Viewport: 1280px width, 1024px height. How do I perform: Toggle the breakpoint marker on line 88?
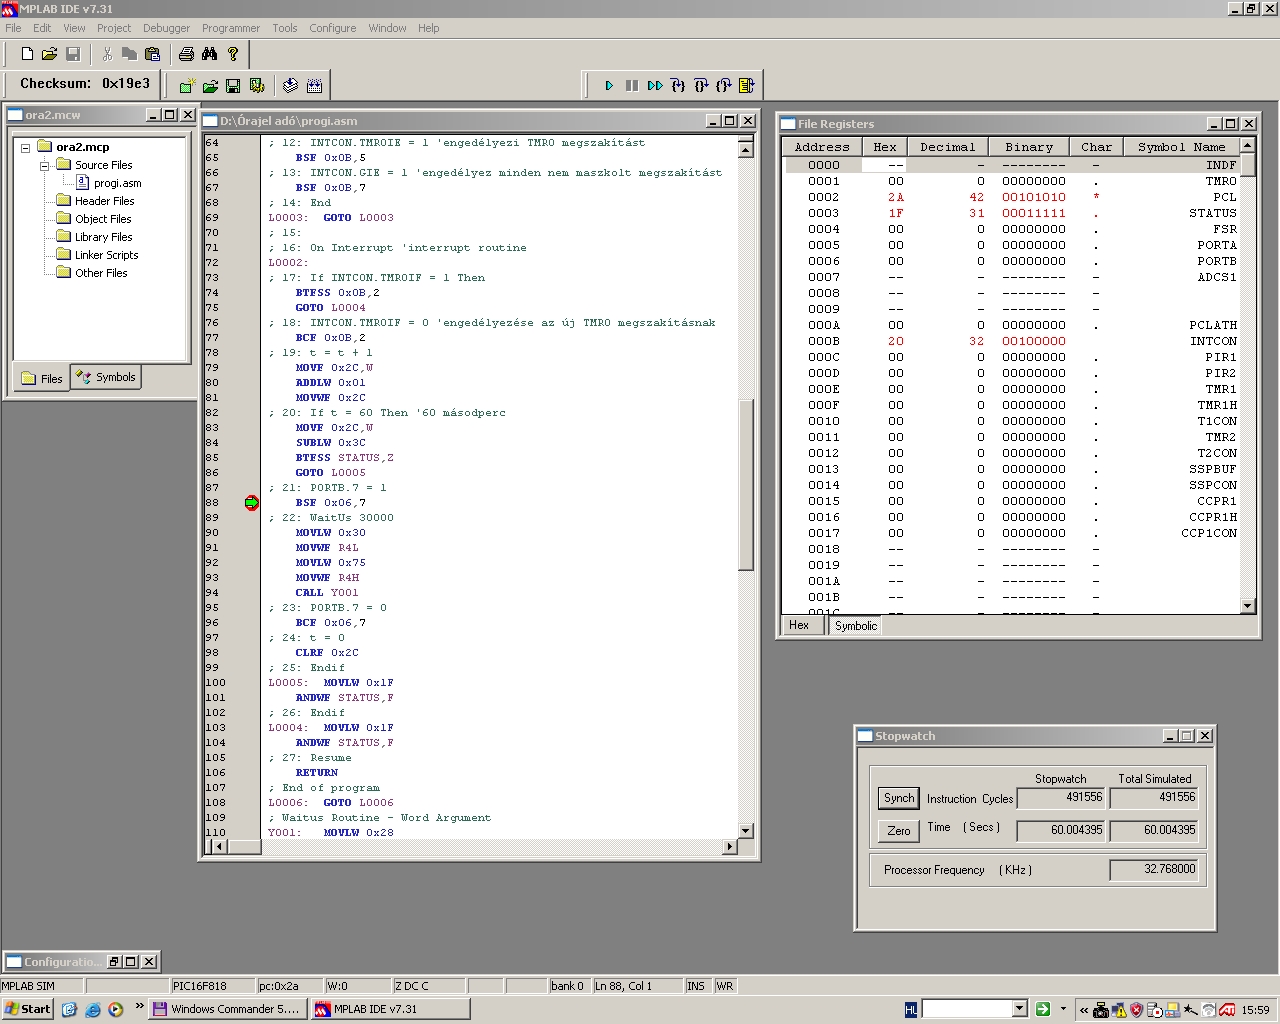pos(251,503)
